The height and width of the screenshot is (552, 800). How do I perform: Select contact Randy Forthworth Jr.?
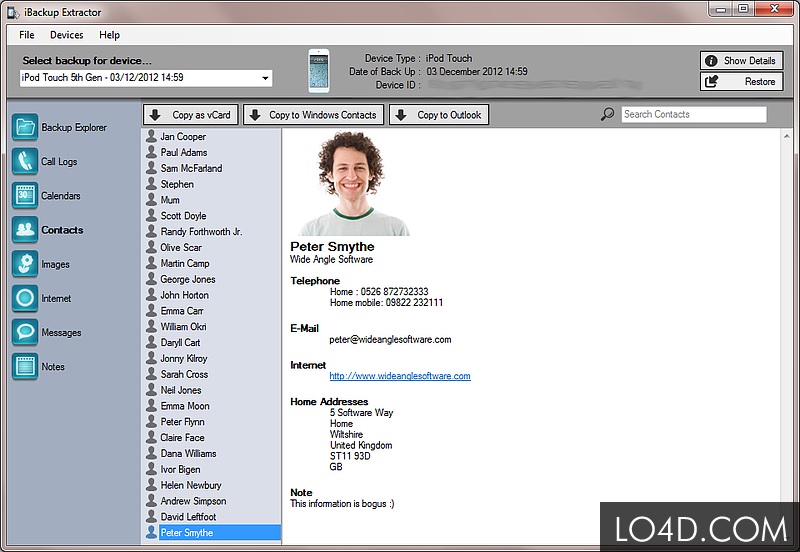pos(201,231)
